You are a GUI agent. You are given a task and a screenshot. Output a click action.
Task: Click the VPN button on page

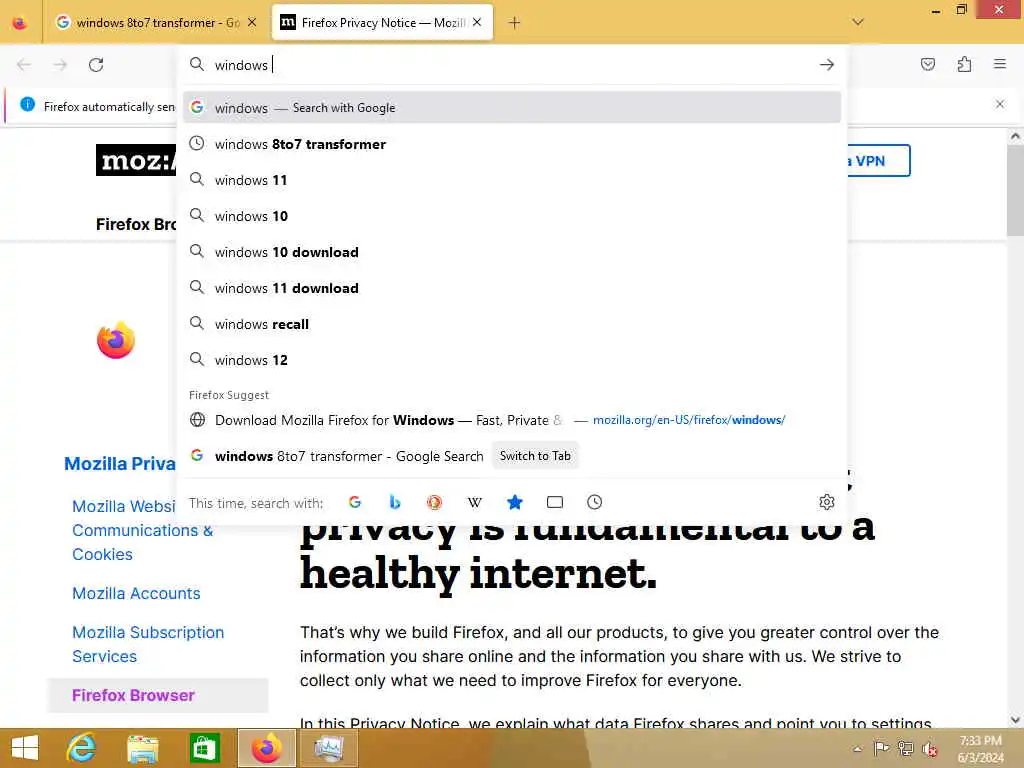coord(878,161)
